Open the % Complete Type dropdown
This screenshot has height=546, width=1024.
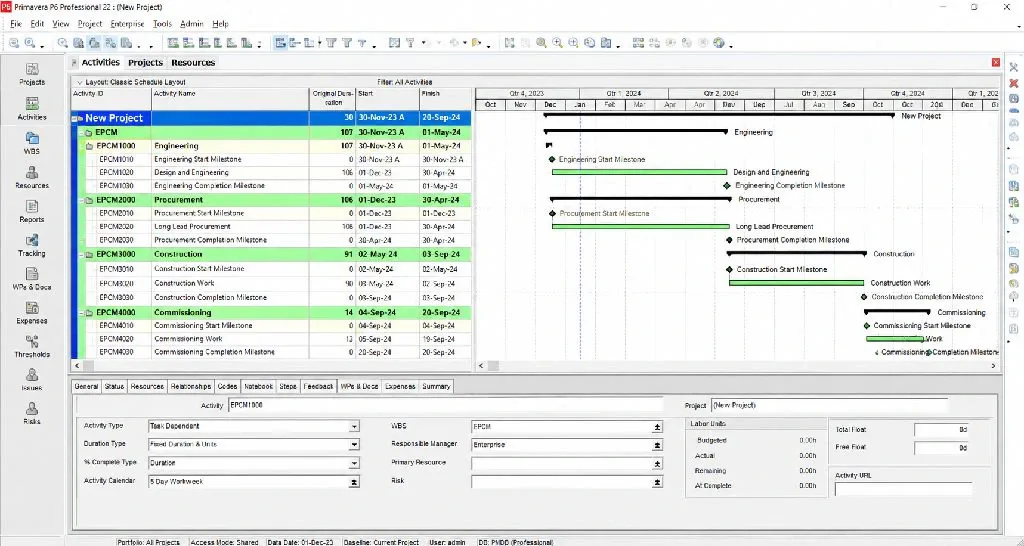point(353,463)
